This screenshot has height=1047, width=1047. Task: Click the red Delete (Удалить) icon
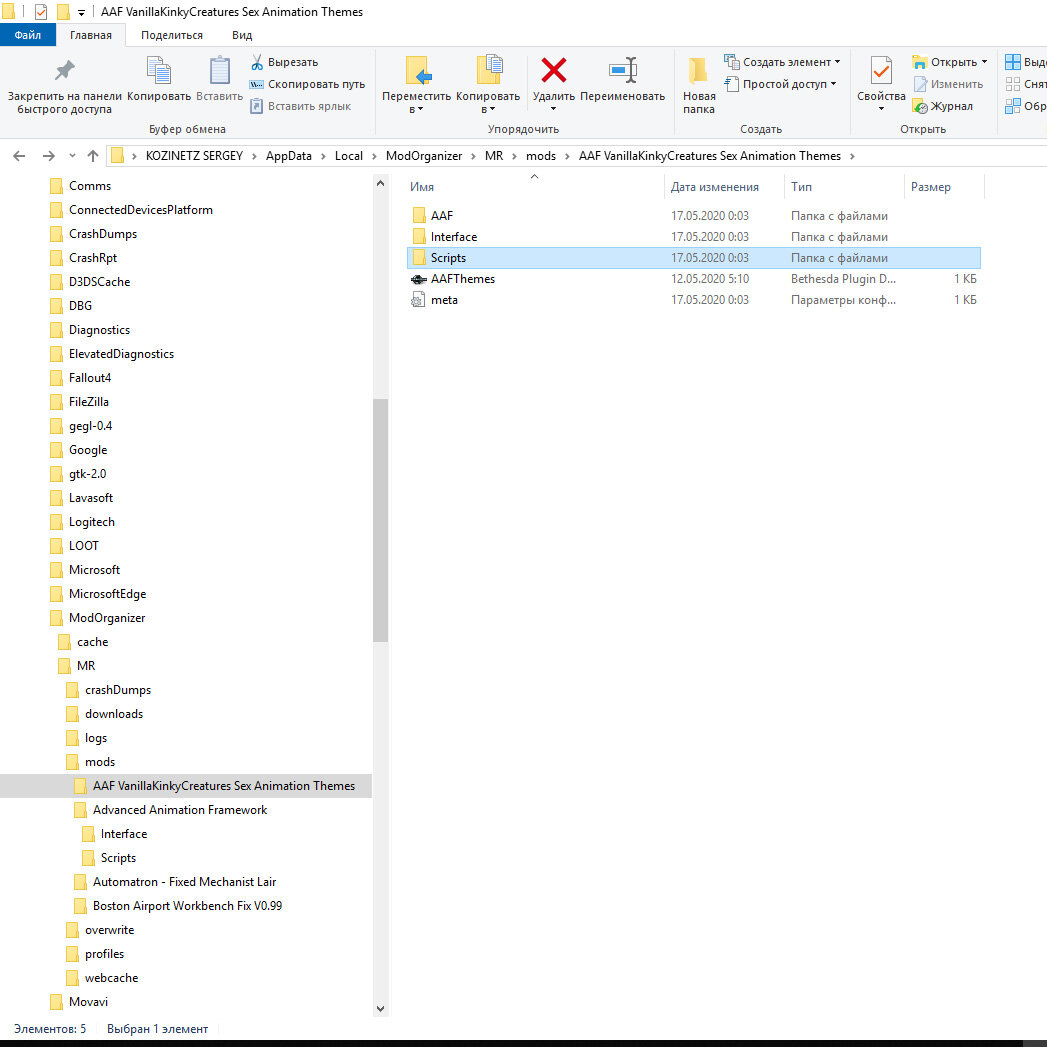(x=554, y=70)
